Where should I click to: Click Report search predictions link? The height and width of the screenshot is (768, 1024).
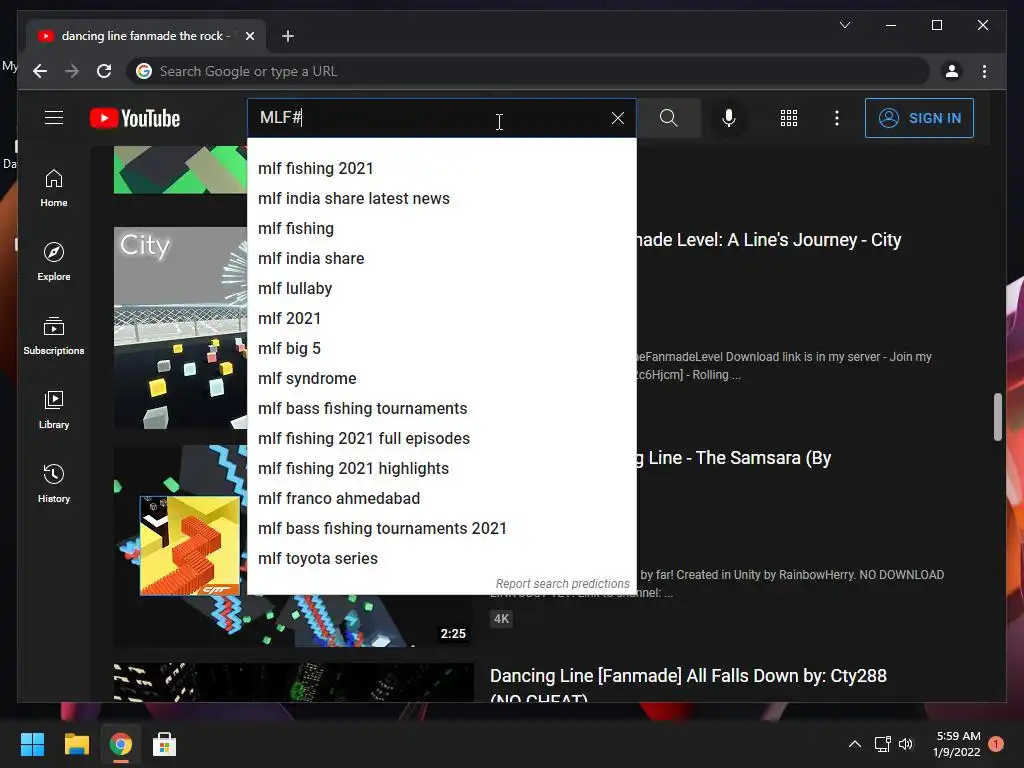(562, 584)
